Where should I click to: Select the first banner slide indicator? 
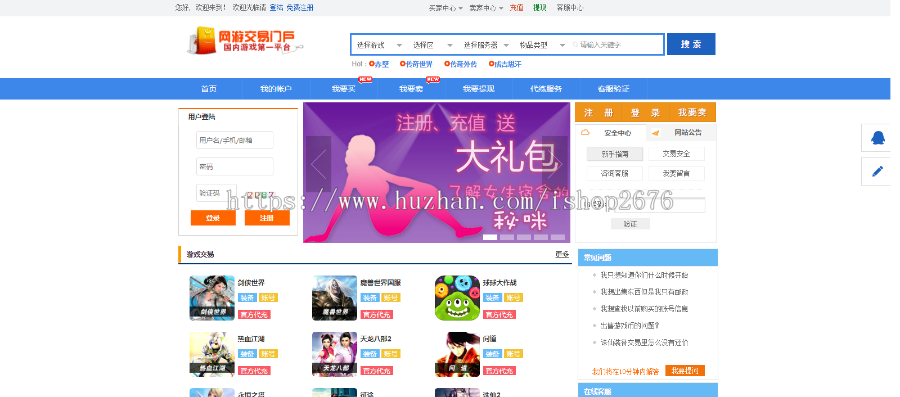point(490,237)
